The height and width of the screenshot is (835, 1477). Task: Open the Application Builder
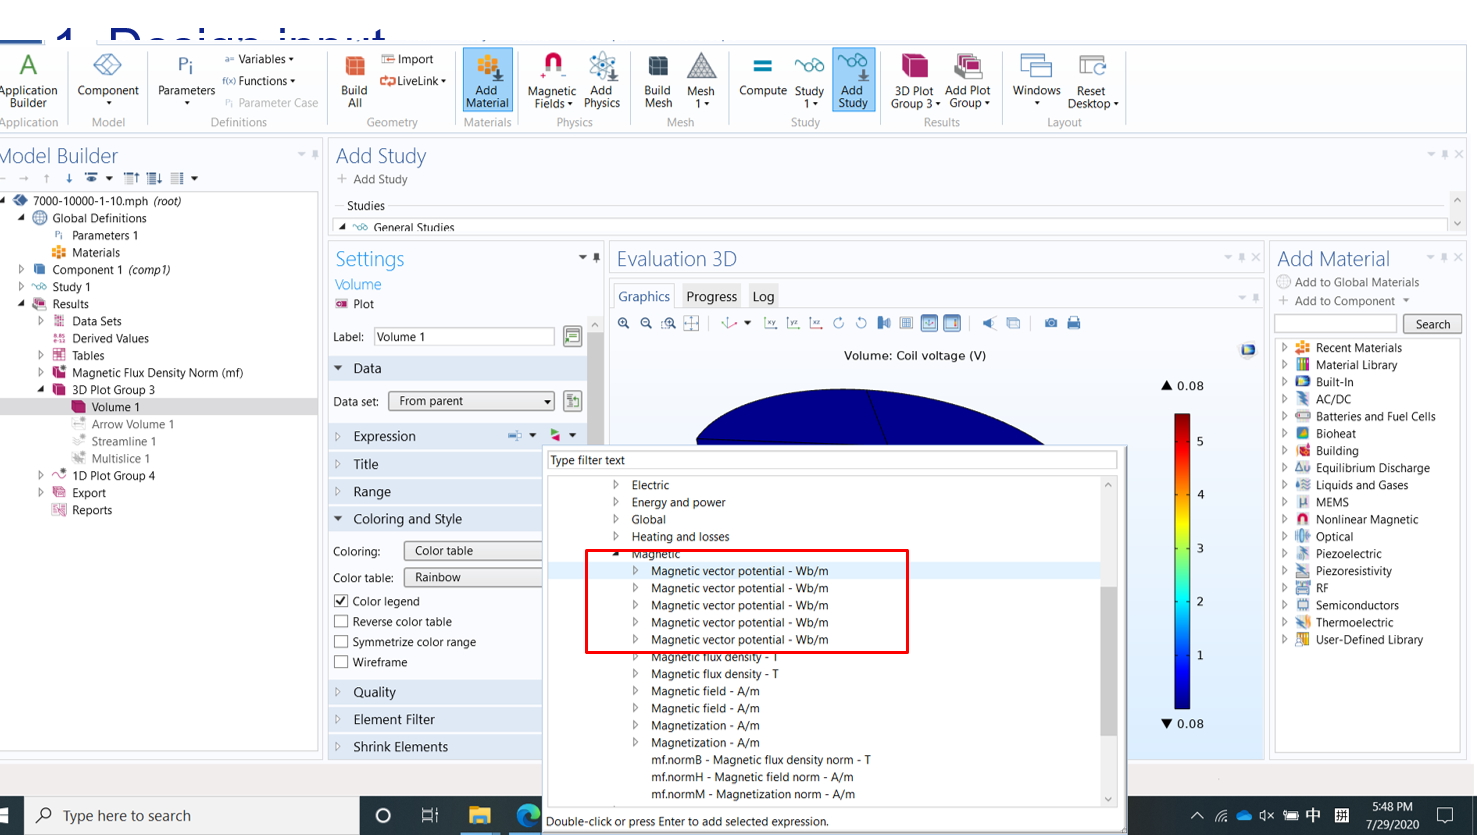coord(28,80)
